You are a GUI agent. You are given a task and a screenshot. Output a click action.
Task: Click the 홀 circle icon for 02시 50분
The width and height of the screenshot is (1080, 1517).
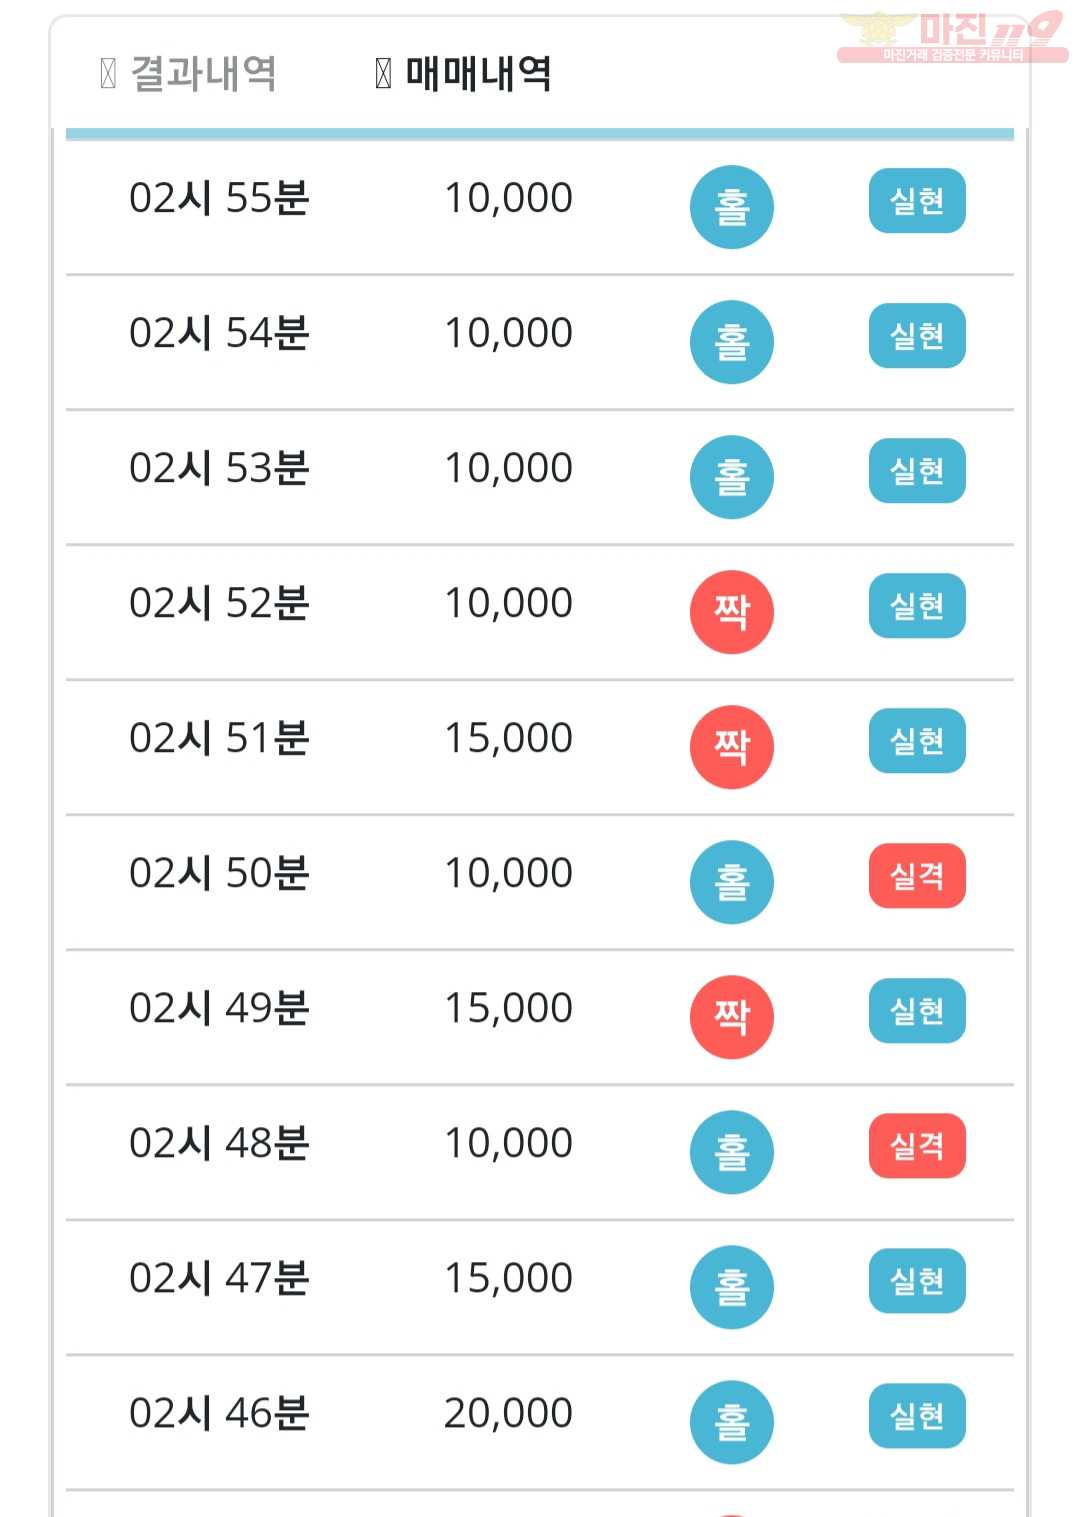(732, 882)
